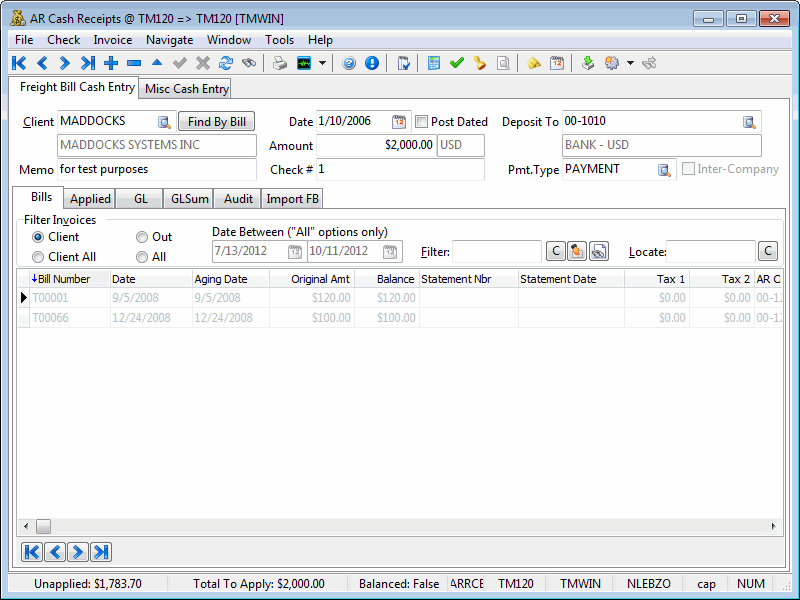800x600 pixels.
Task: Click the delete record minus icon
Action: 134,63
